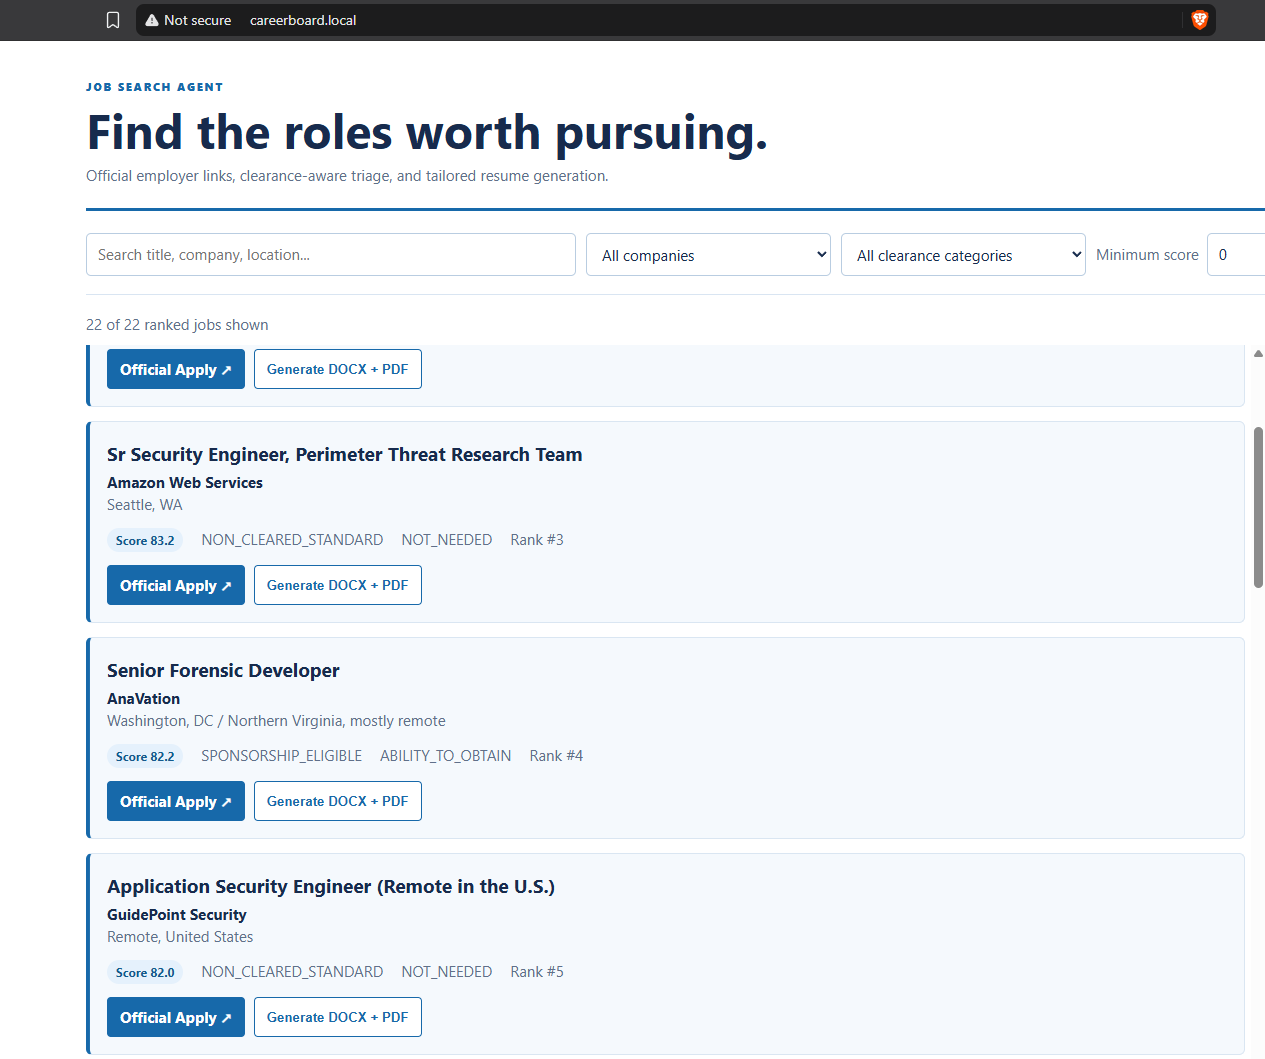Click the Sr Security Engineer, Perimeter Threat title
Viewport: 1265px width, 1059px height.
345,455
